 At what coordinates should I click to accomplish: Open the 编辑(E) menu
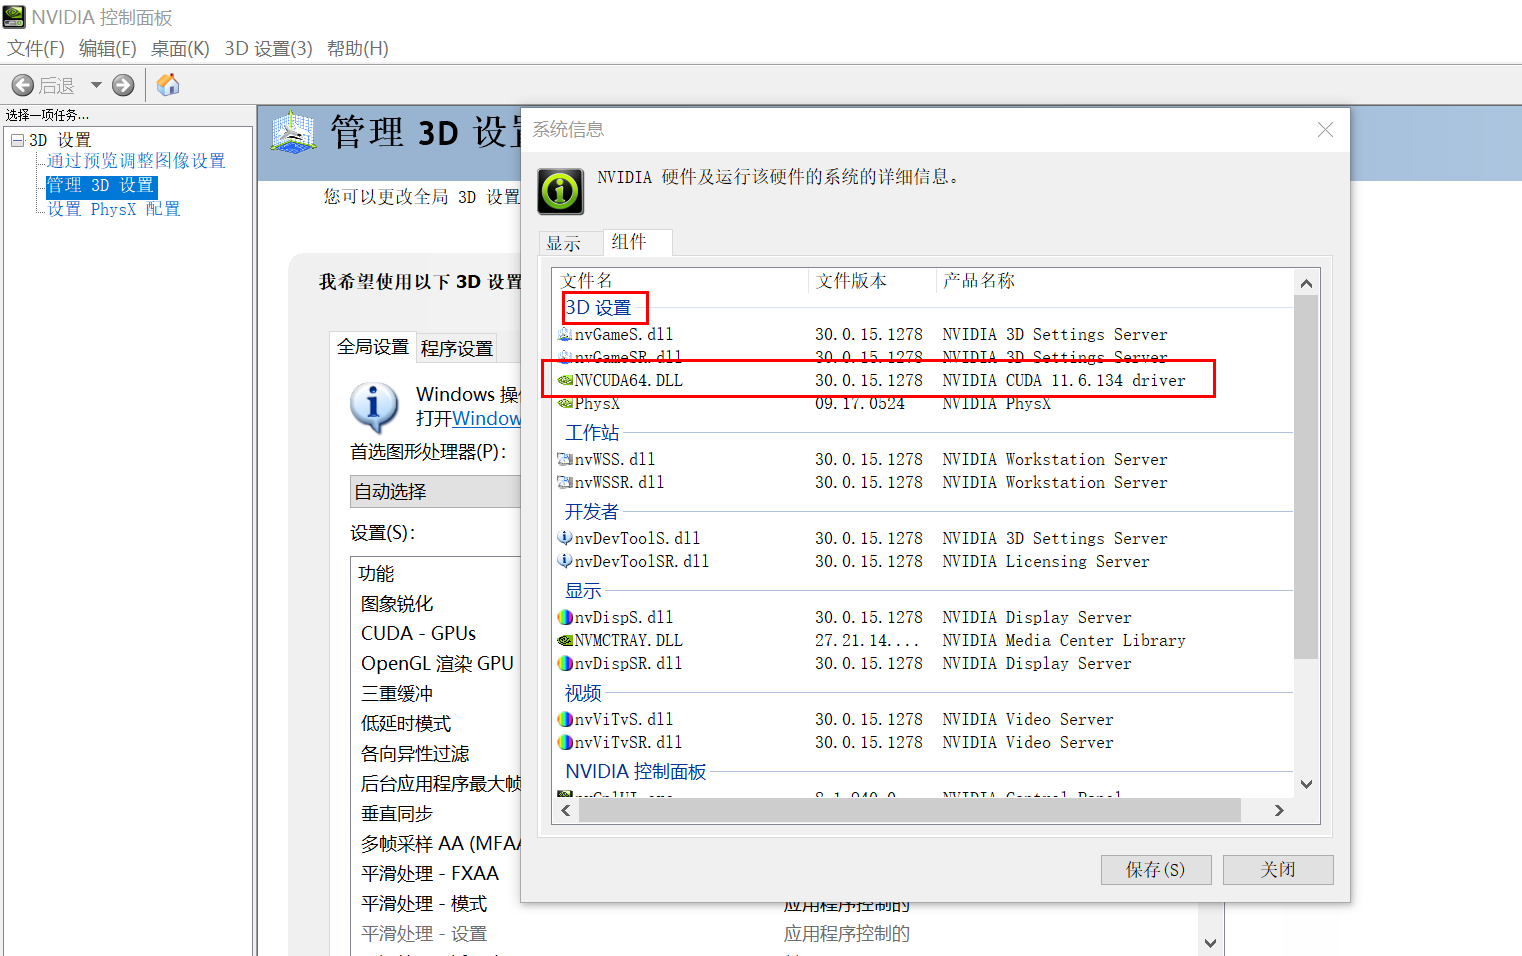pos(107,48)
